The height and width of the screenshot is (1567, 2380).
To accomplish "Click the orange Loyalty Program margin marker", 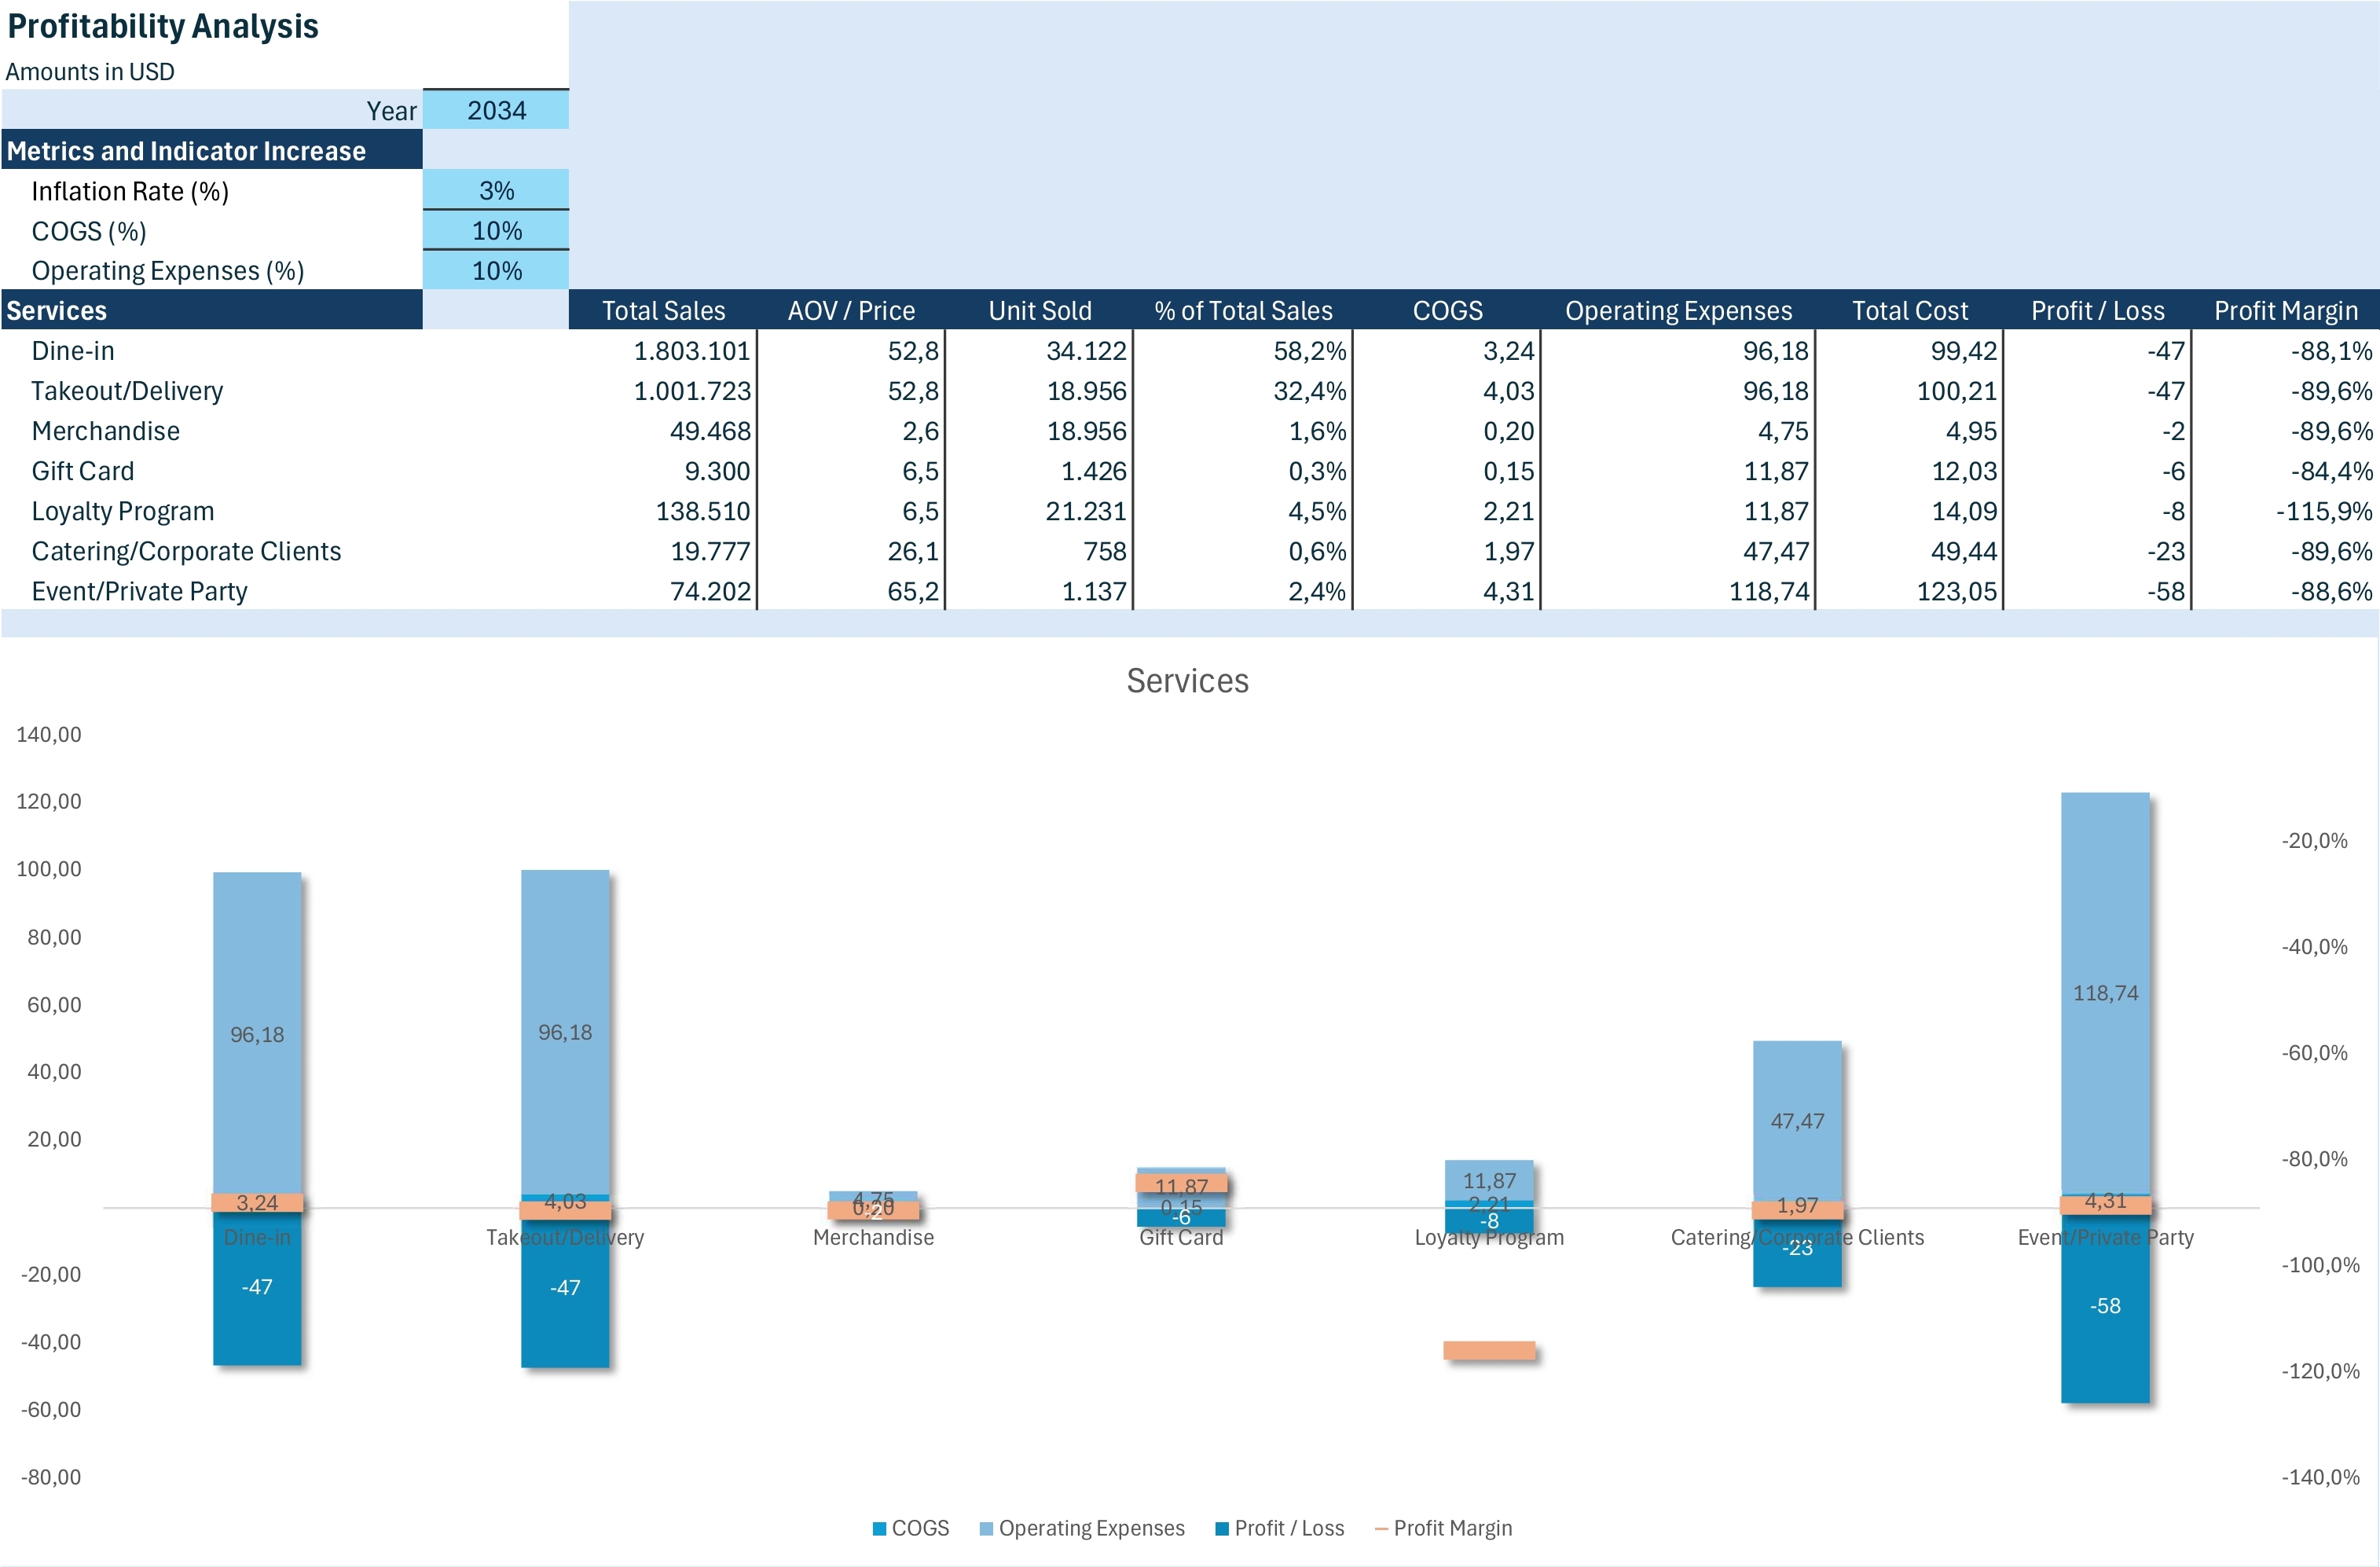I will 1488,1348.
